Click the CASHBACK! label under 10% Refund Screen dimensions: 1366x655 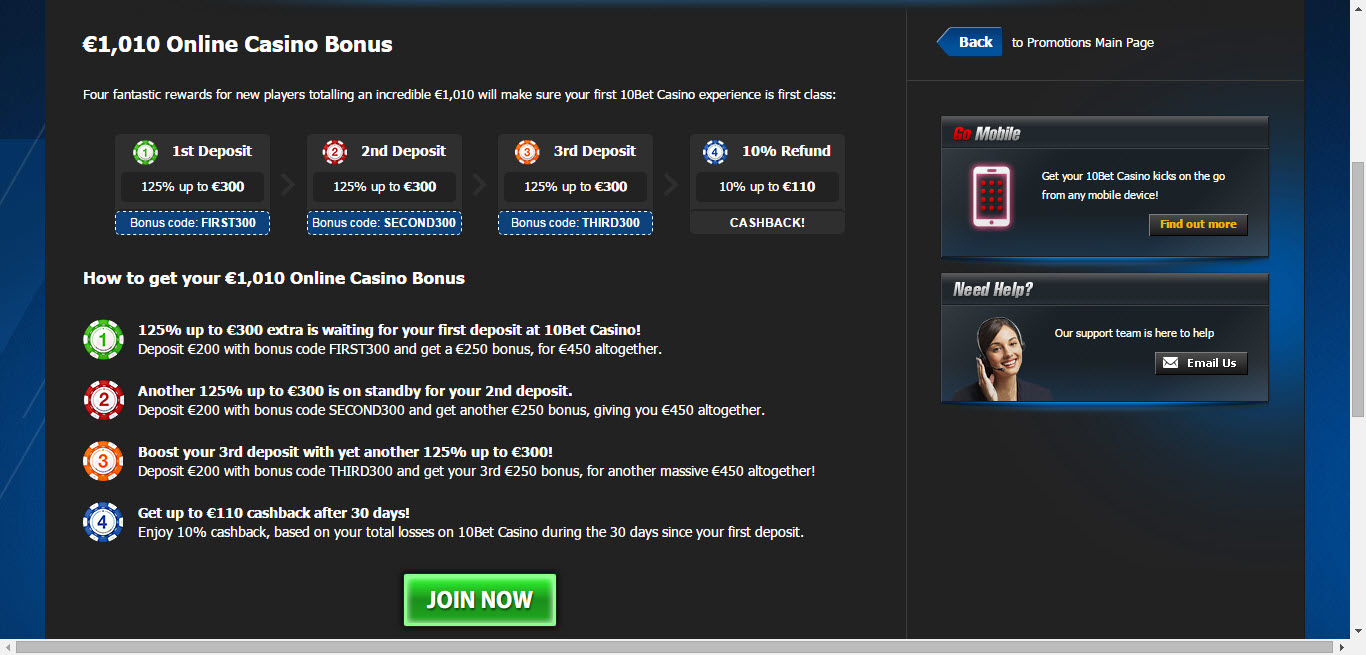[767, 223]
